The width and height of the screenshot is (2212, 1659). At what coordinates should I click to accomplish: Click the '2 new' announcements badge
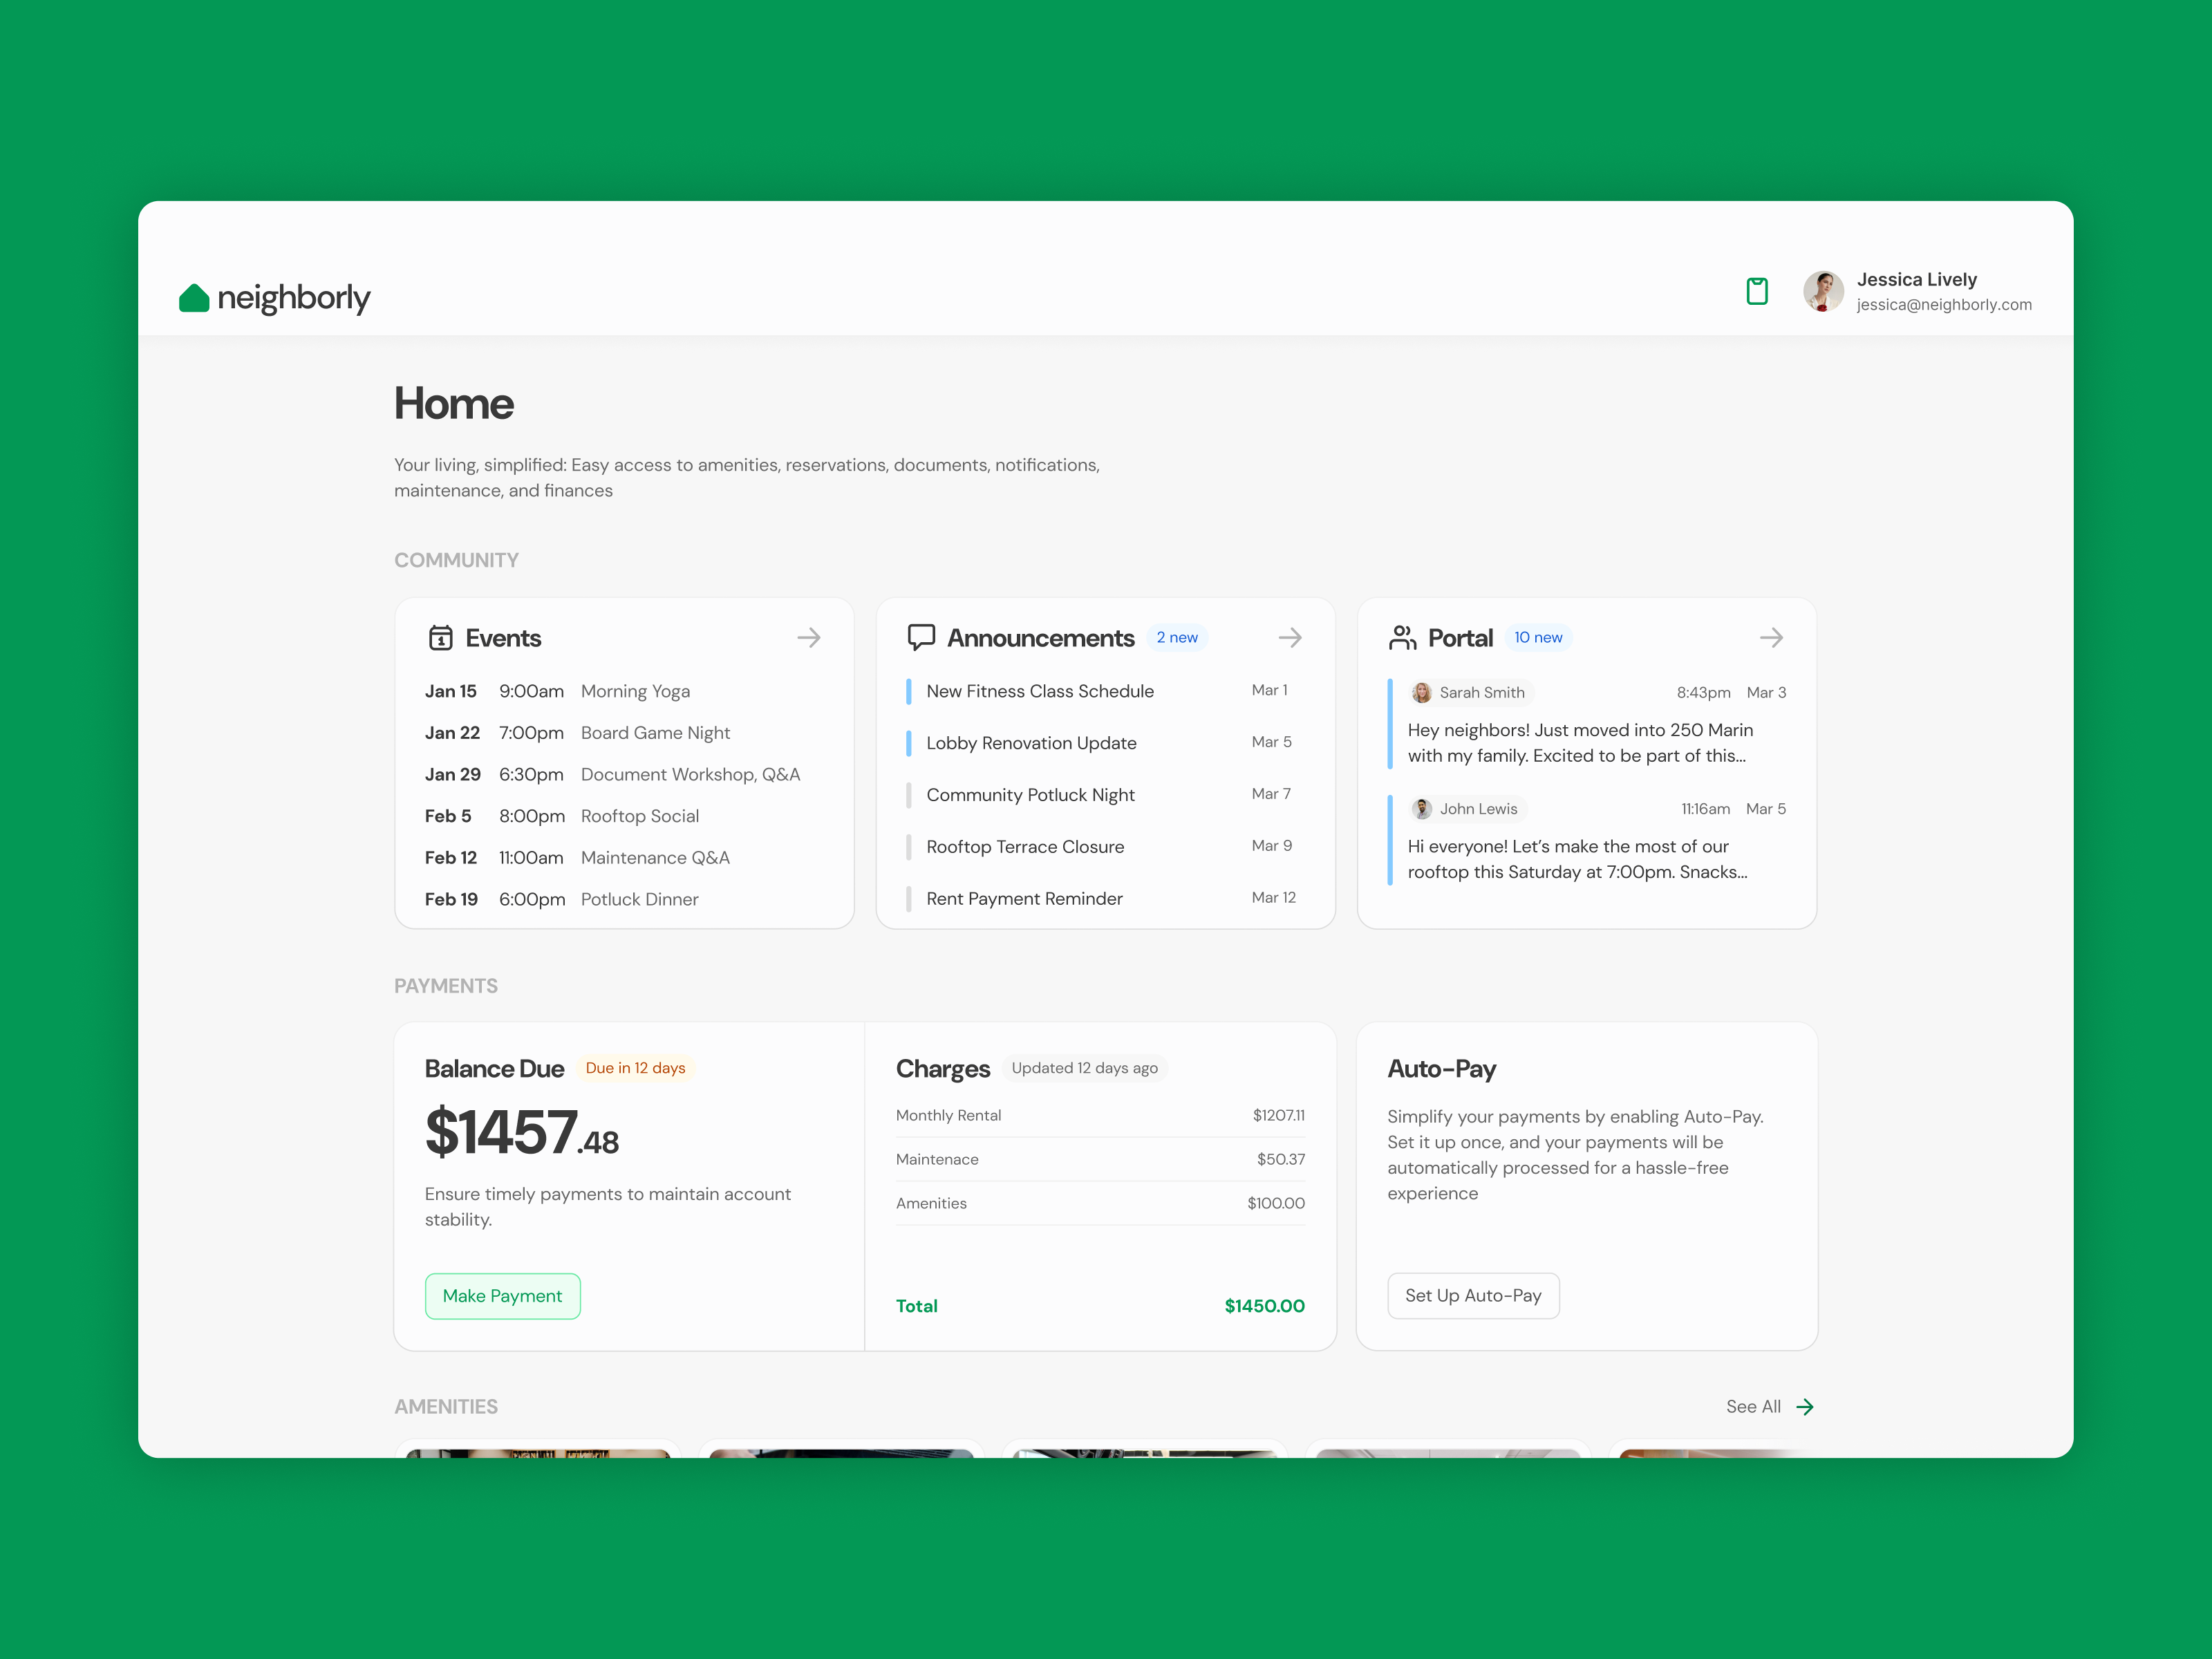point(1177,638)
